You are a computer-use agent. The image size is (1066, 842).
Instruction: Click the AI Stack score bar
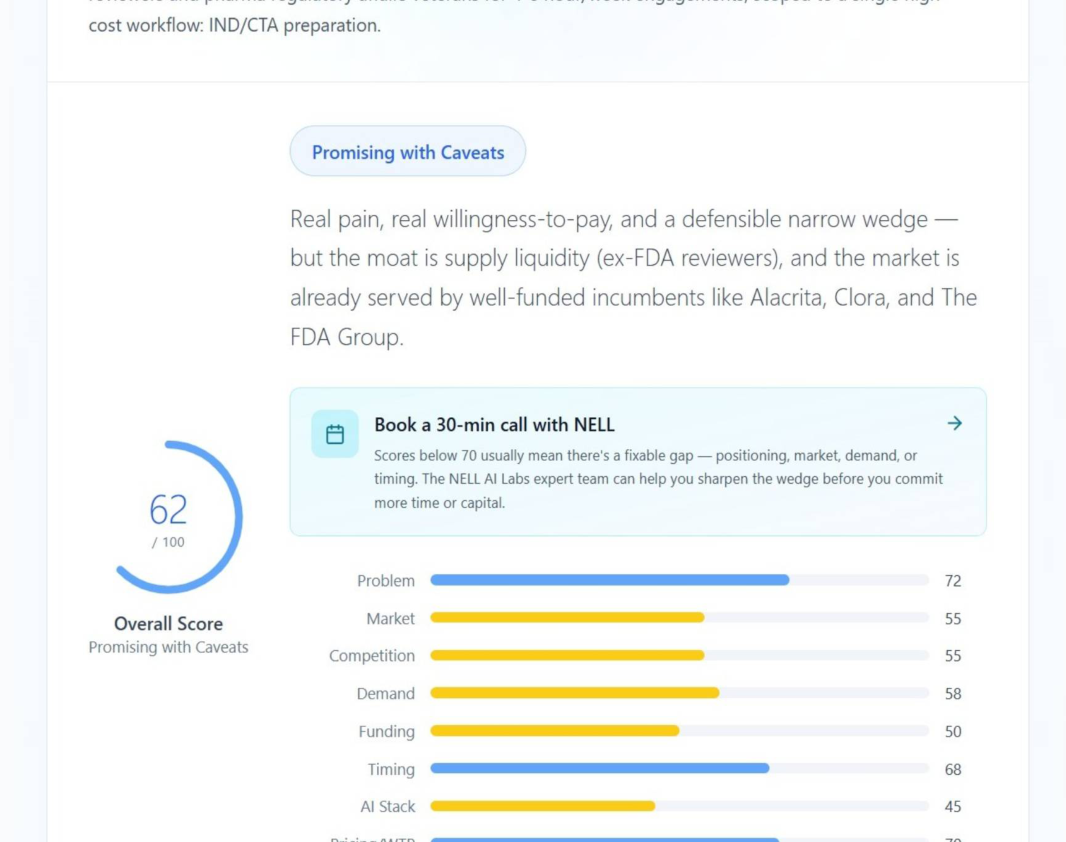[x=679, y=806]
